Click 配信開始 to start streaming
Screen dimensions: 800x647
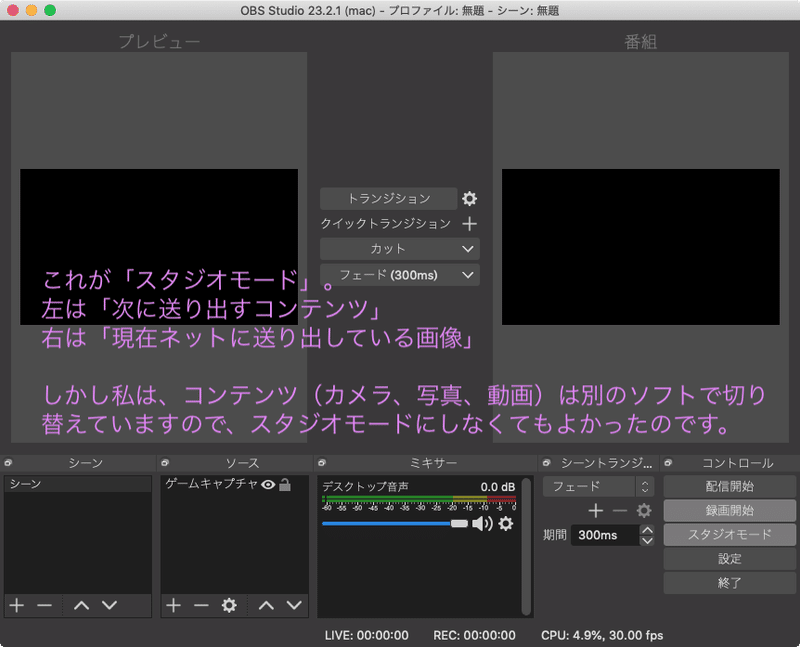point(730,486)
